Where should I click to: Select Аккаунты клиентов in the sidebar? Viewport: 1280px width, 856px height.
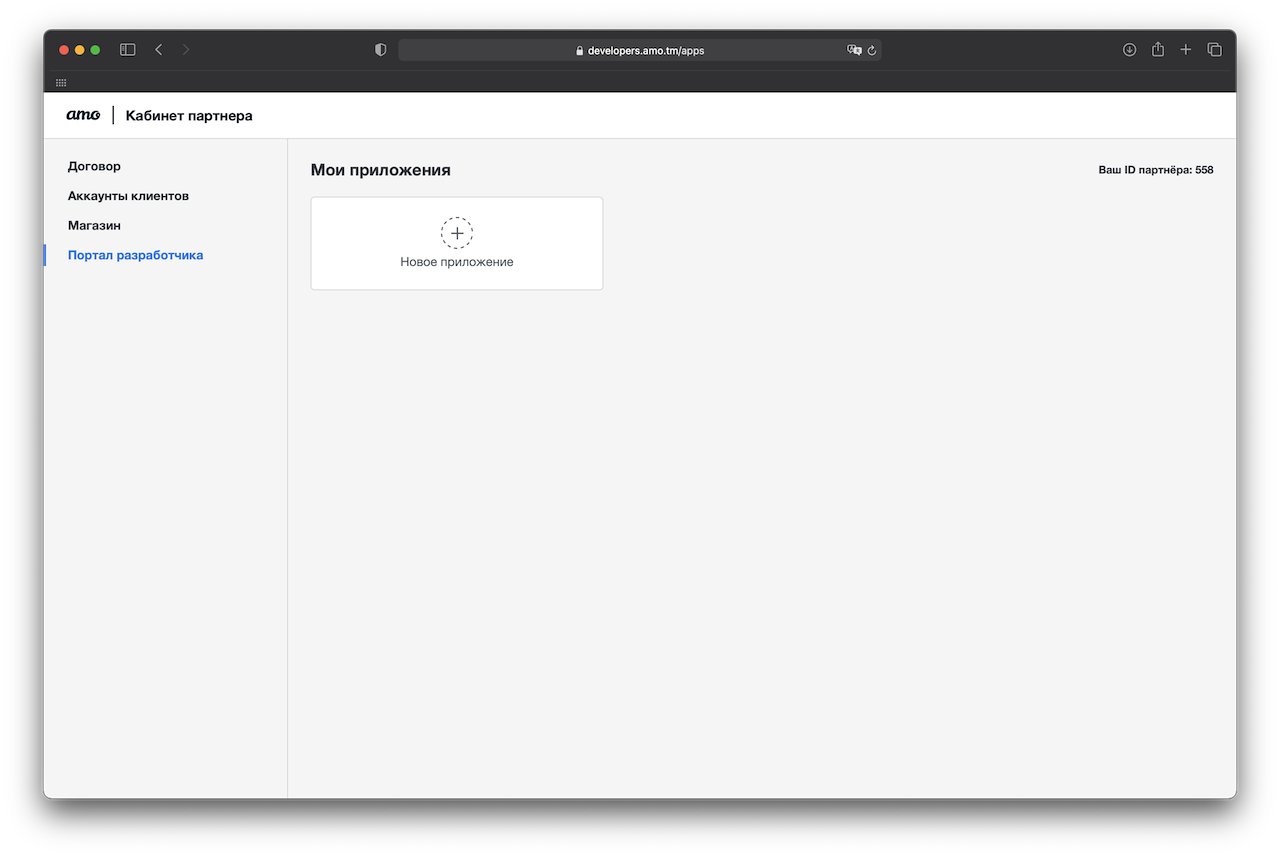pos(128,196)
